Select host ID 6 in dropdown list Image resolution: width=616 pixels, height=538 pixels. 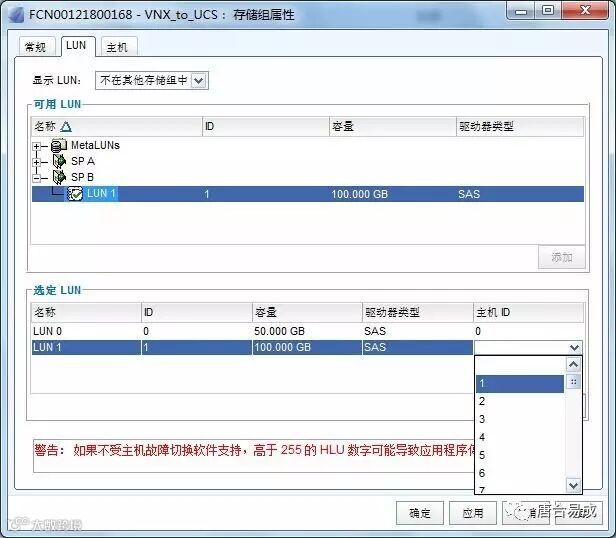pyautogui.click(x=520, y=473)
